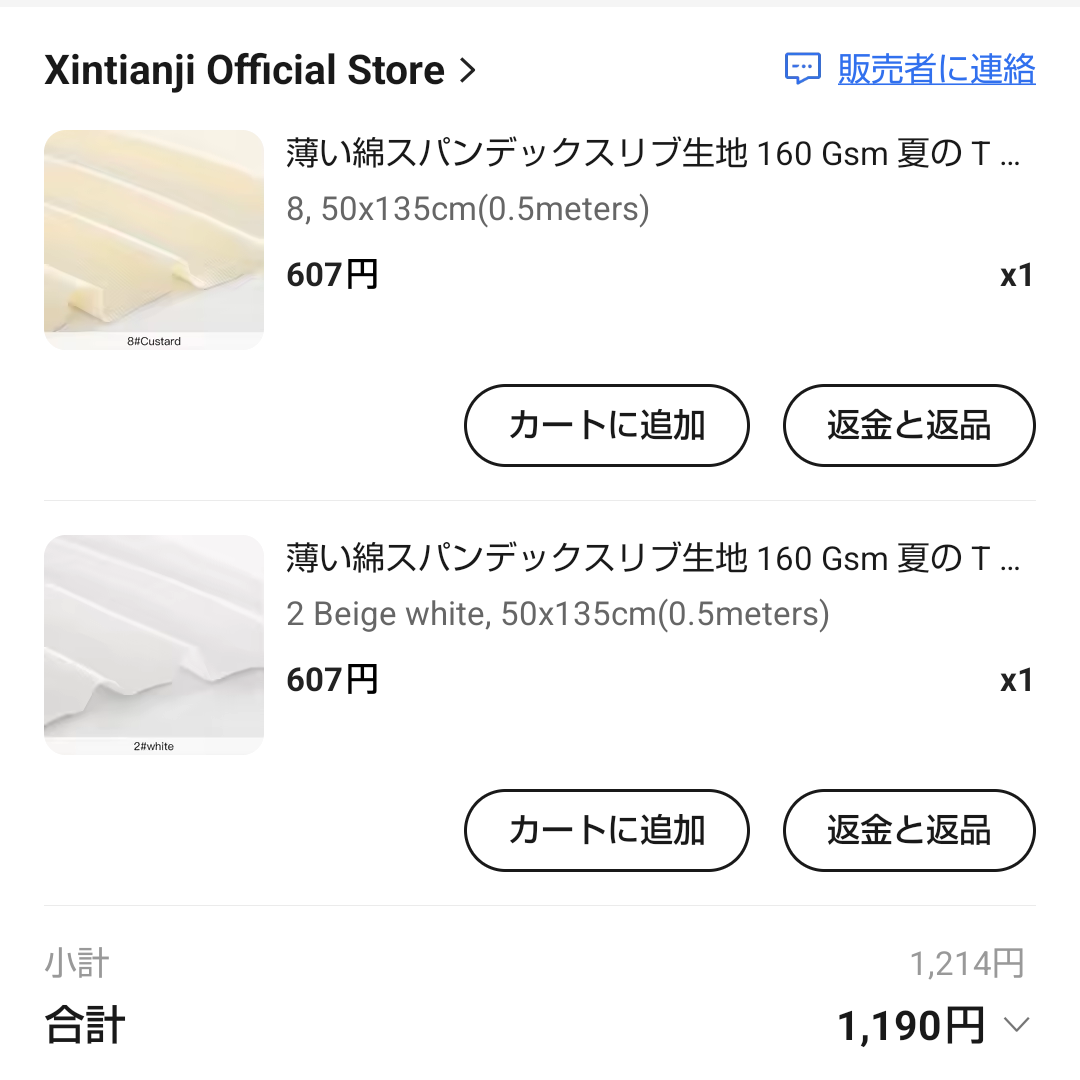Expand the 合計 price breakdown chevron

(x=1016, y=1025)
